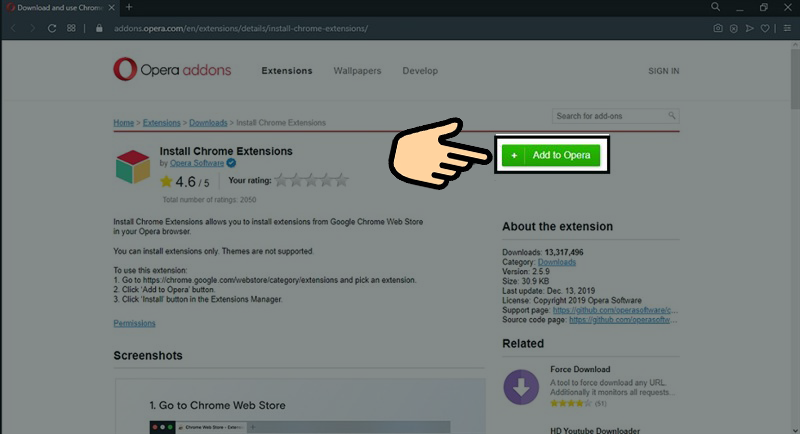Click the padlock site security icon
Viewport: 800px width, 434px height.
click(99, 29)
